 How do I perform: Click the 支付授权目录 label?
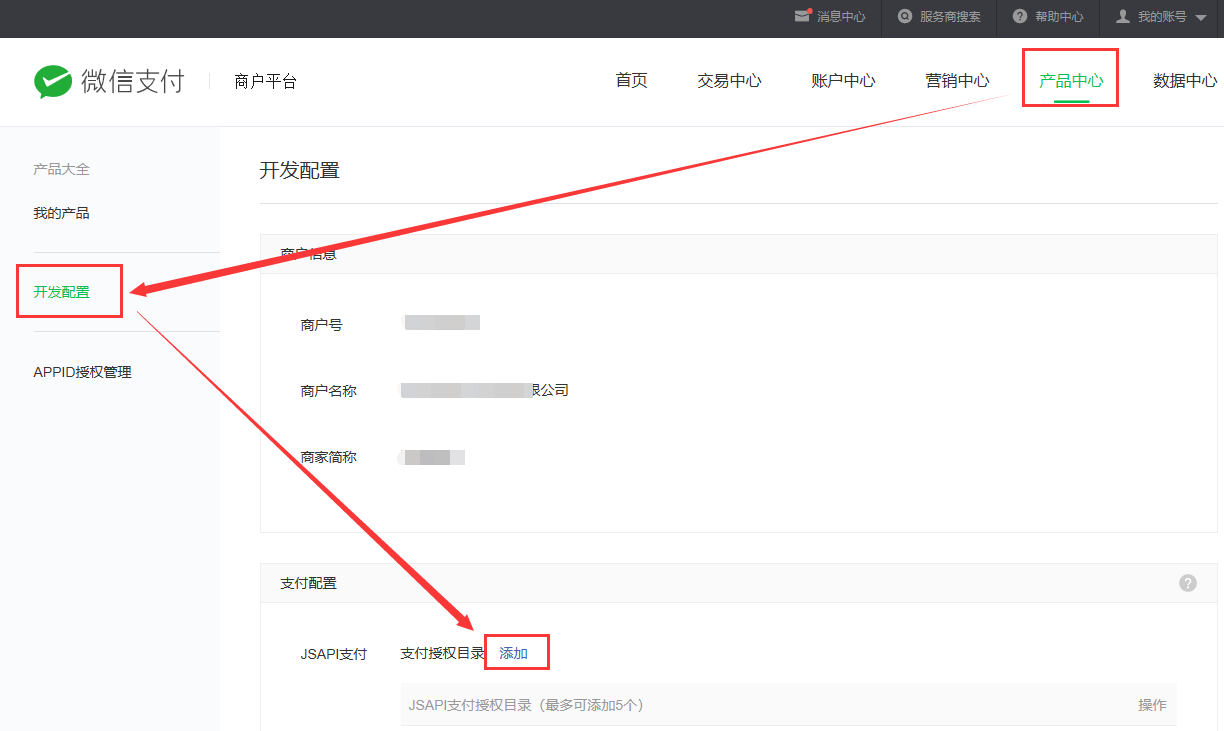442,653
